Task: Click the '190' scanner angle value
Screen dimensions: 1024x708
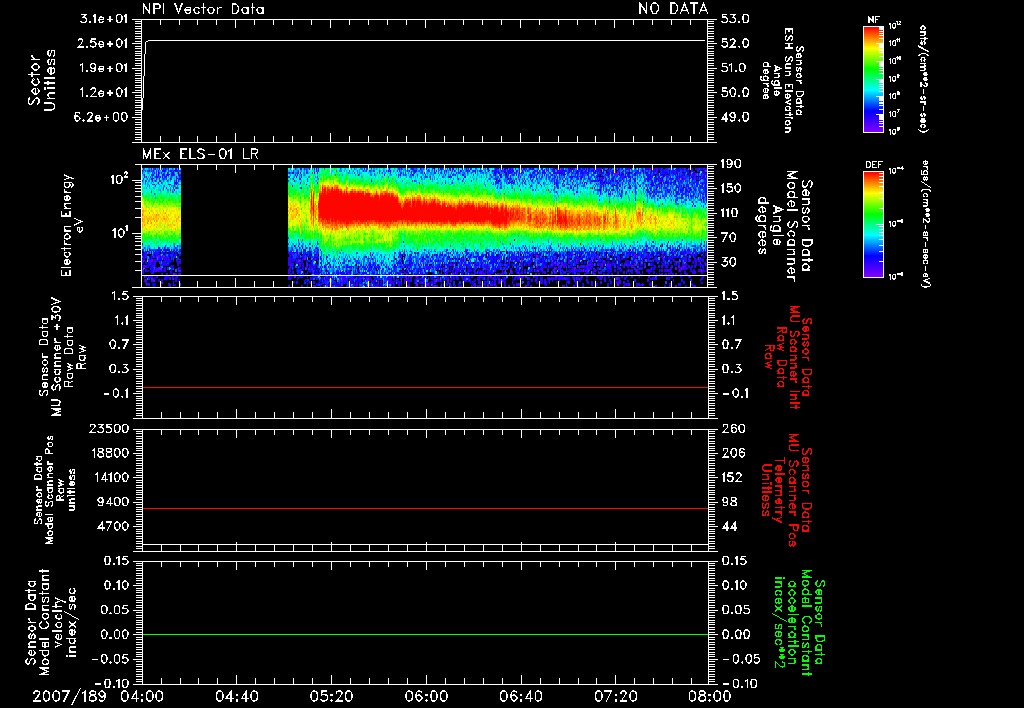Action: tap(731, 163)
